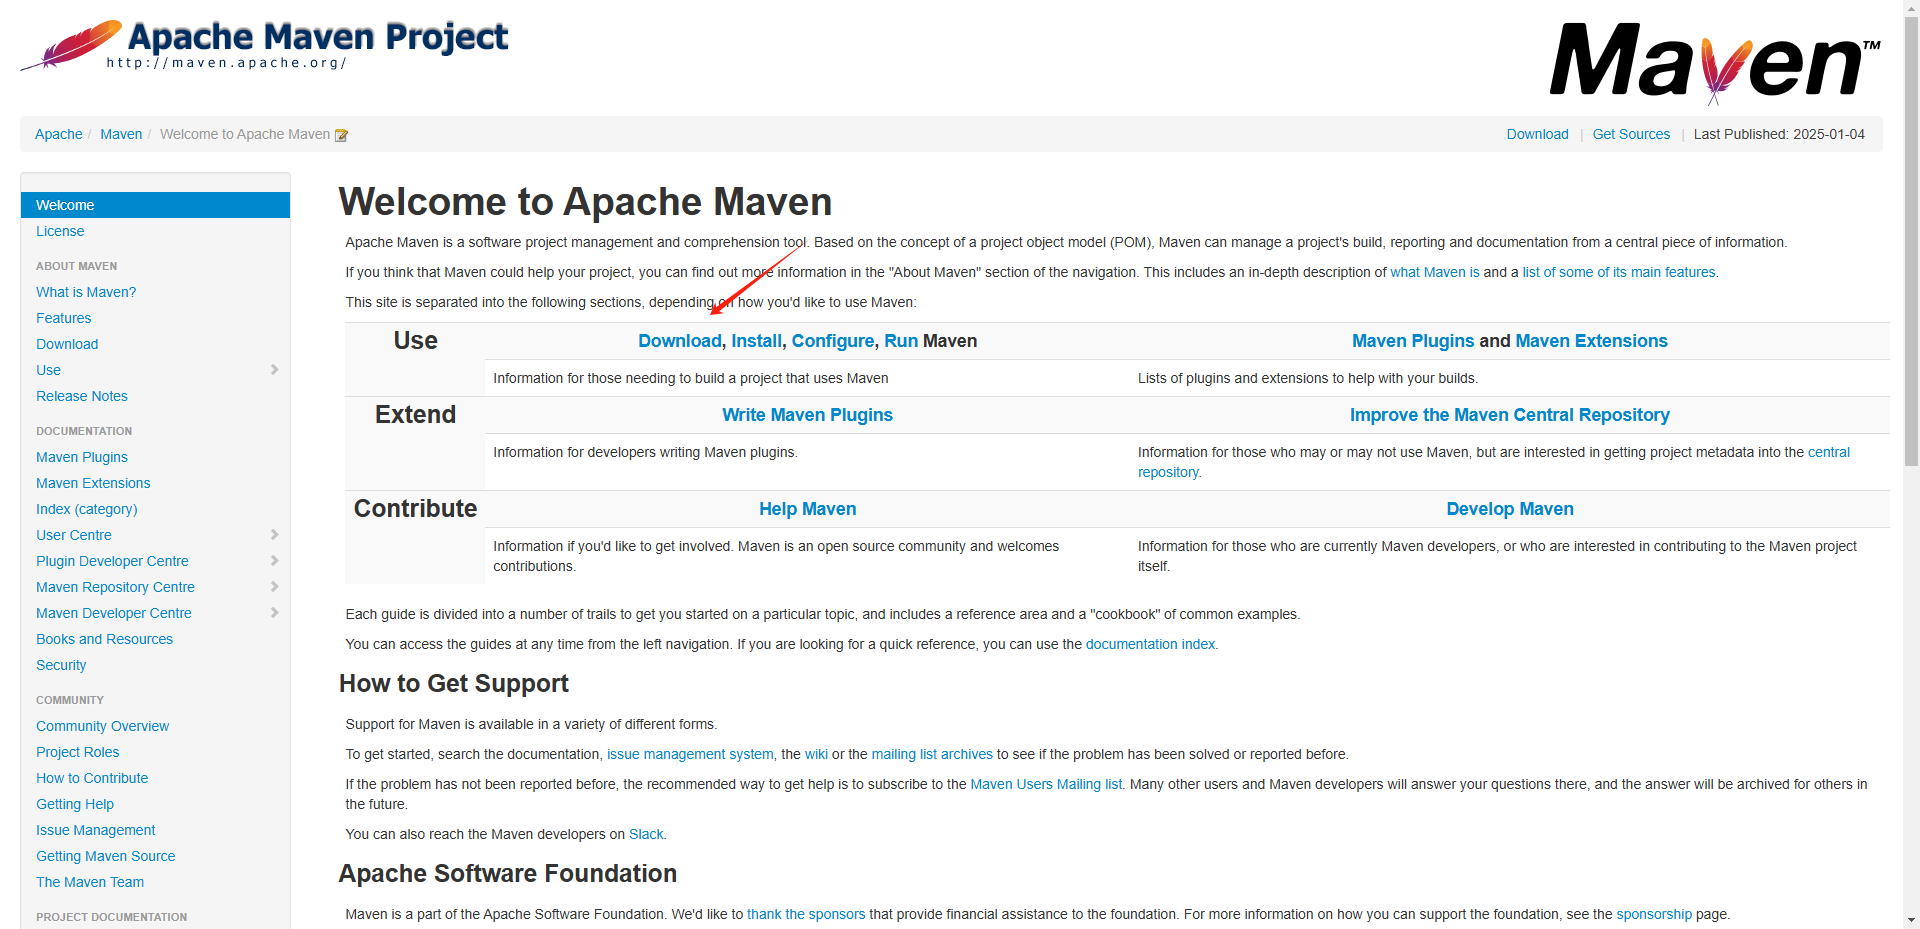Viewport: 1920px width, 929px height.
Task: Open the Help Maven link
Action: pyautogui.click(x=807, y=509)
